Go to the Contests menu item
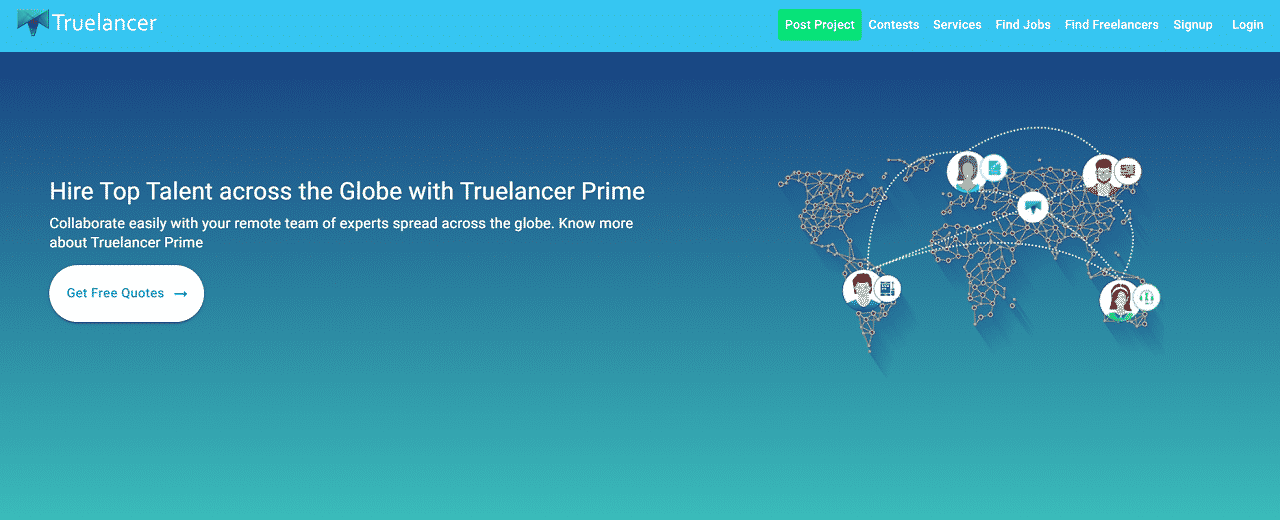Screen dimensions: 1280x520 pyautogui.click(x=894, y=25)
